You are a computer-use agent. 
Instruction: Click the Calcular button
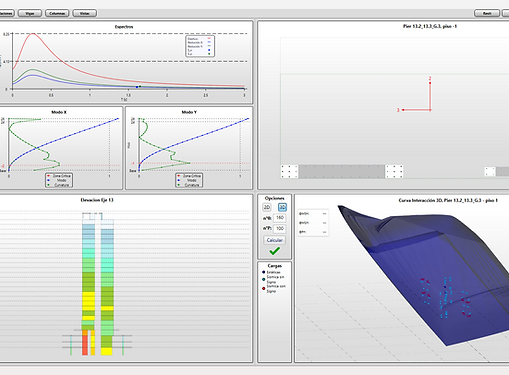click(x=274, y=240)
